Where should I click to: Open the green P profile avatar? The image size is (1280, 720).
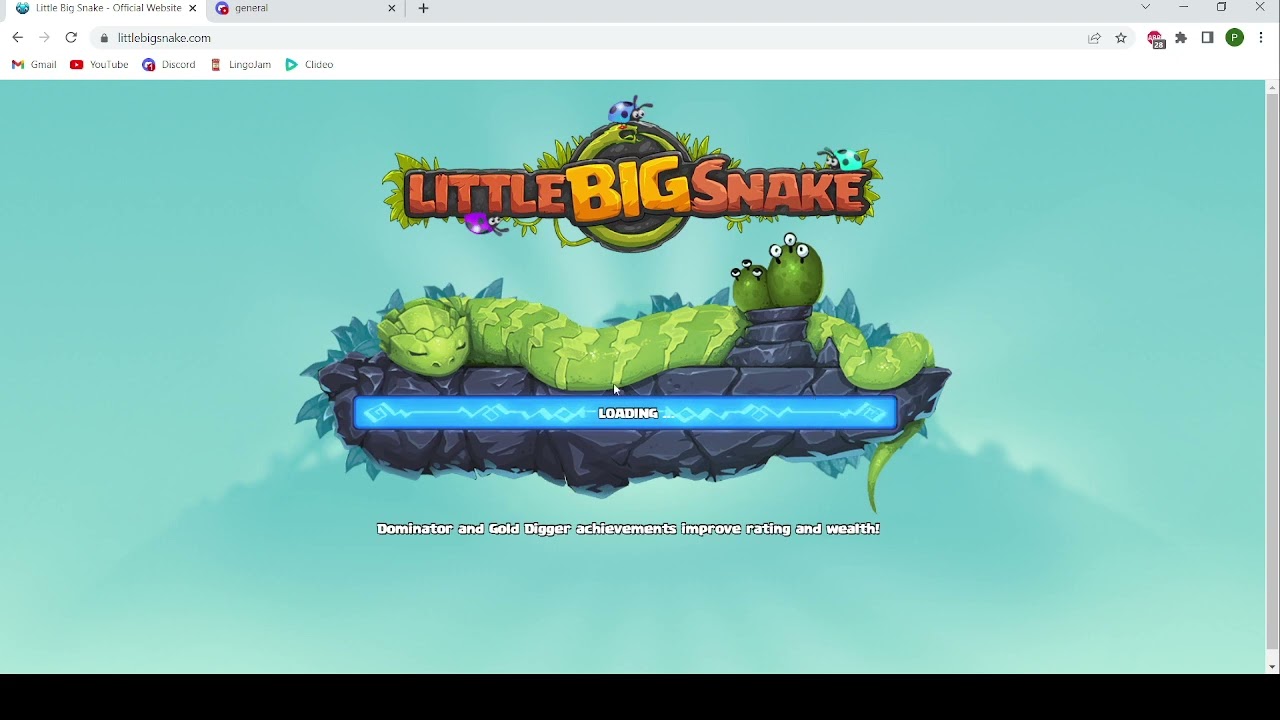click(1235, 38)
